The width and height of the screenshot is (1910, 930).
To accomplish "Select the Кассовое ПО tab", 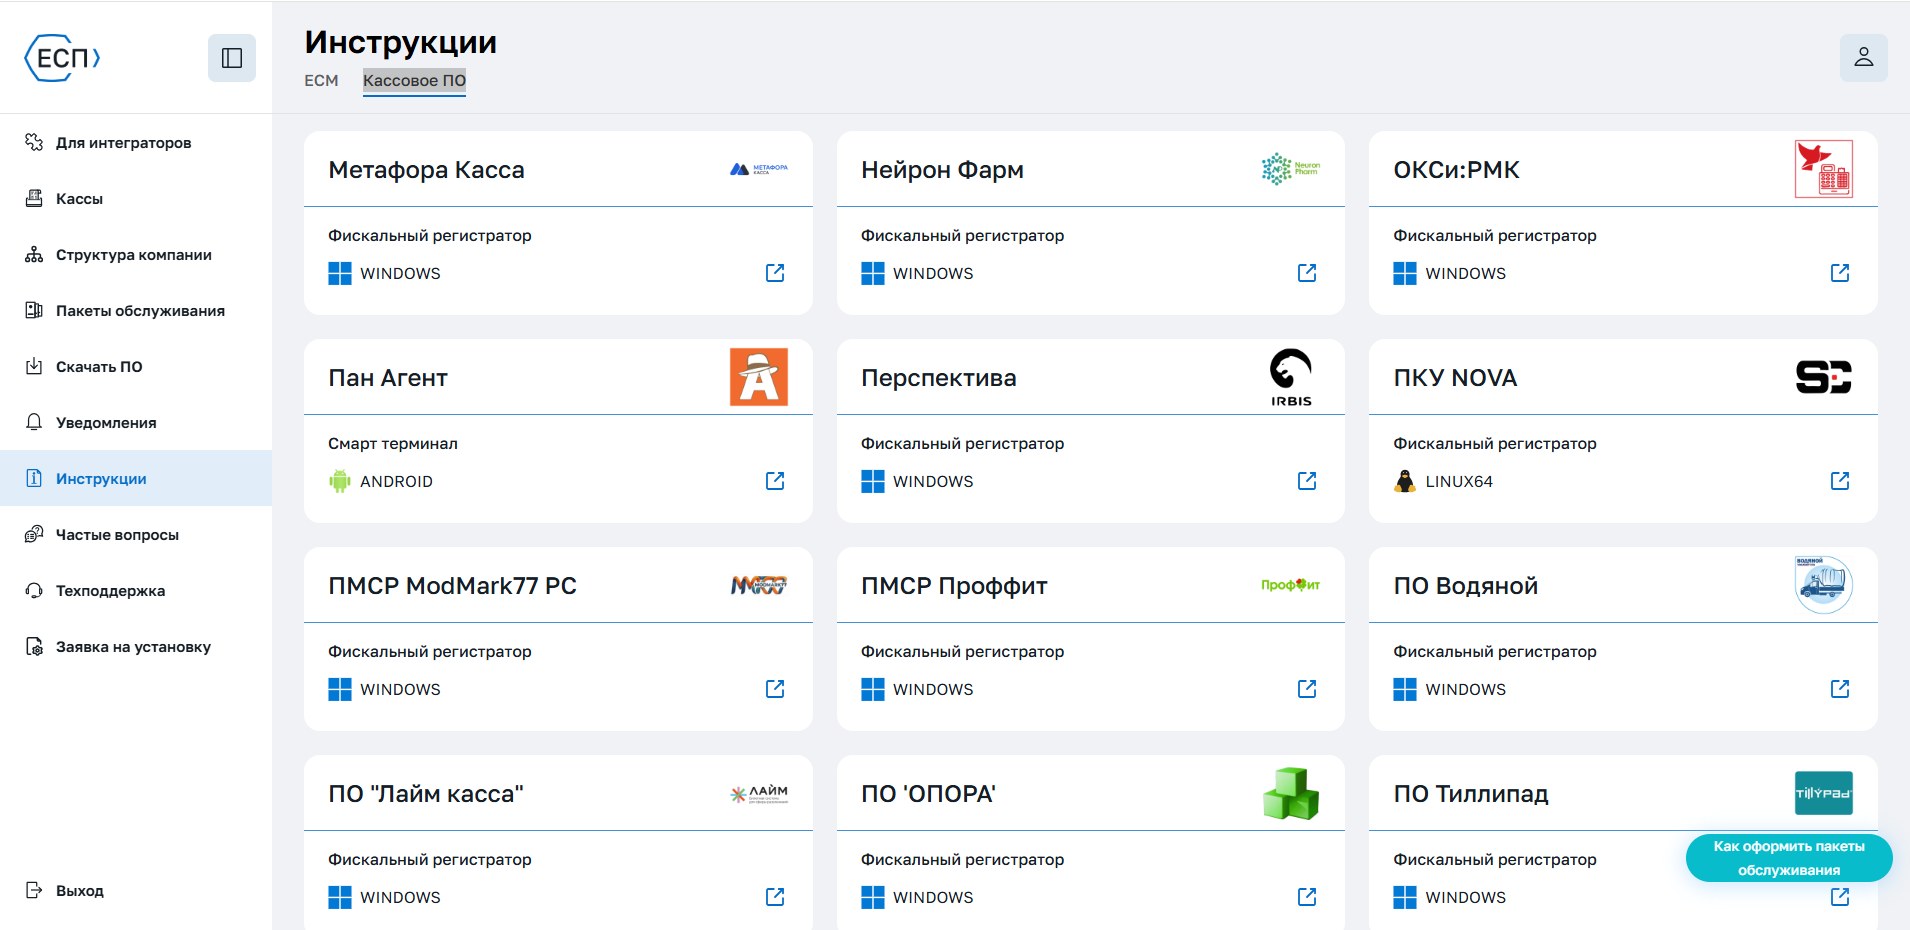I will tap(414, 80).
